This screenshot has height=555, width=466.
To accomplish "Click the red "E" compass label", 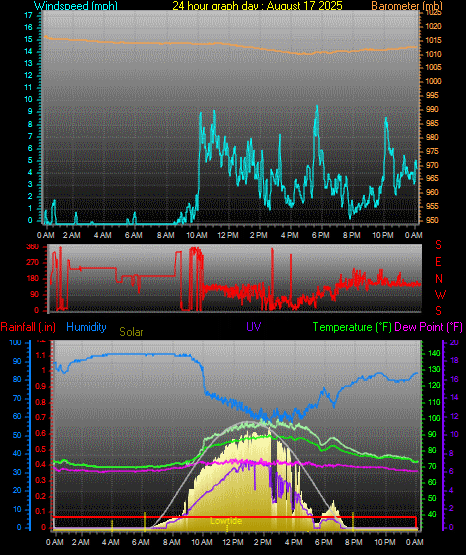I will pyautogui.click(x=438, y=262).
